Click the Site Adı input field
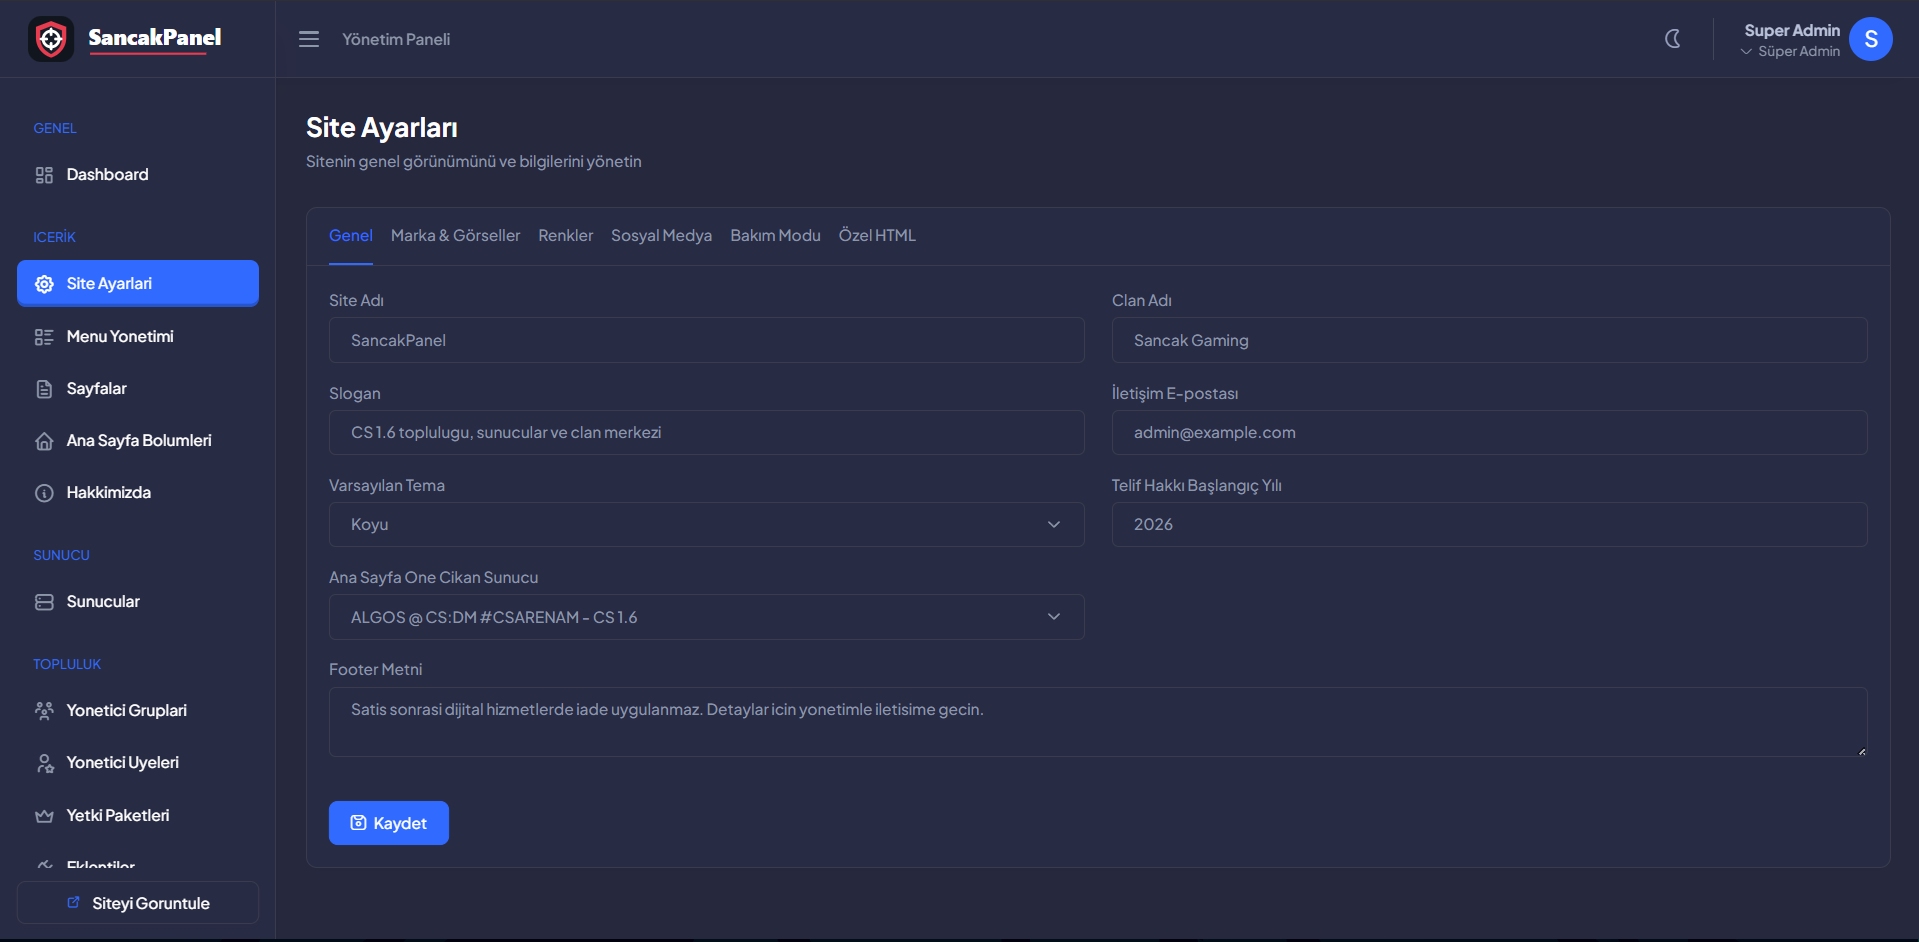Screen dimensions: 1919x942 (707, 340)
